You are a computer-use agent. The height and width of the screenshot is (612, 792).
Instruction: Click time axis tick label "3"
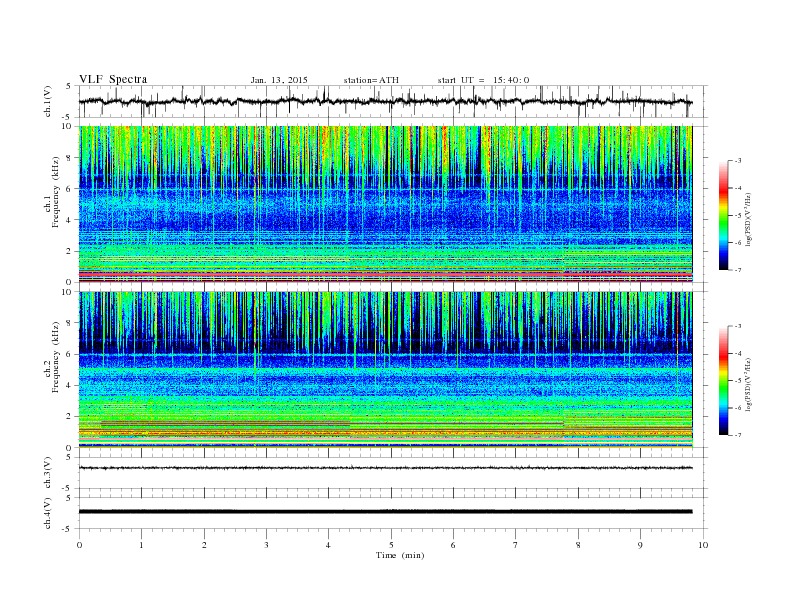266,545
